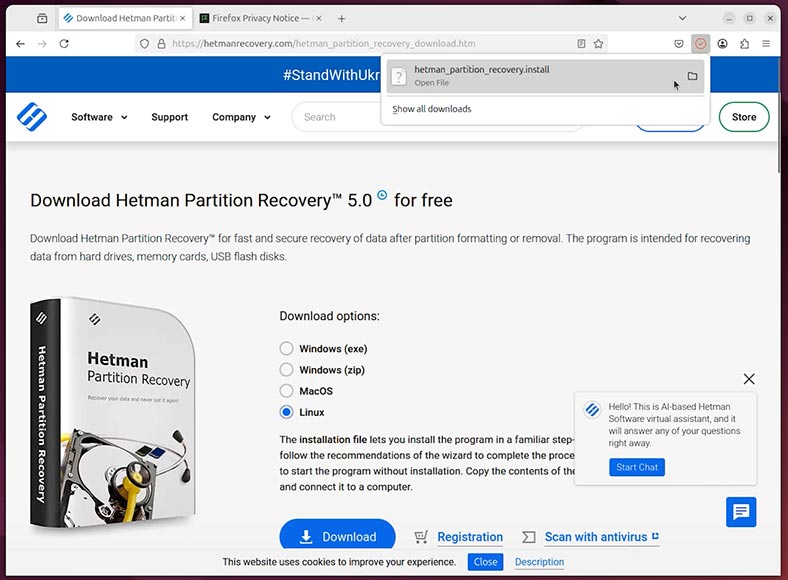The width and height of the screenshot is (788, 580).
Task: Click the URL address bar
Action: tap(372, 44)
